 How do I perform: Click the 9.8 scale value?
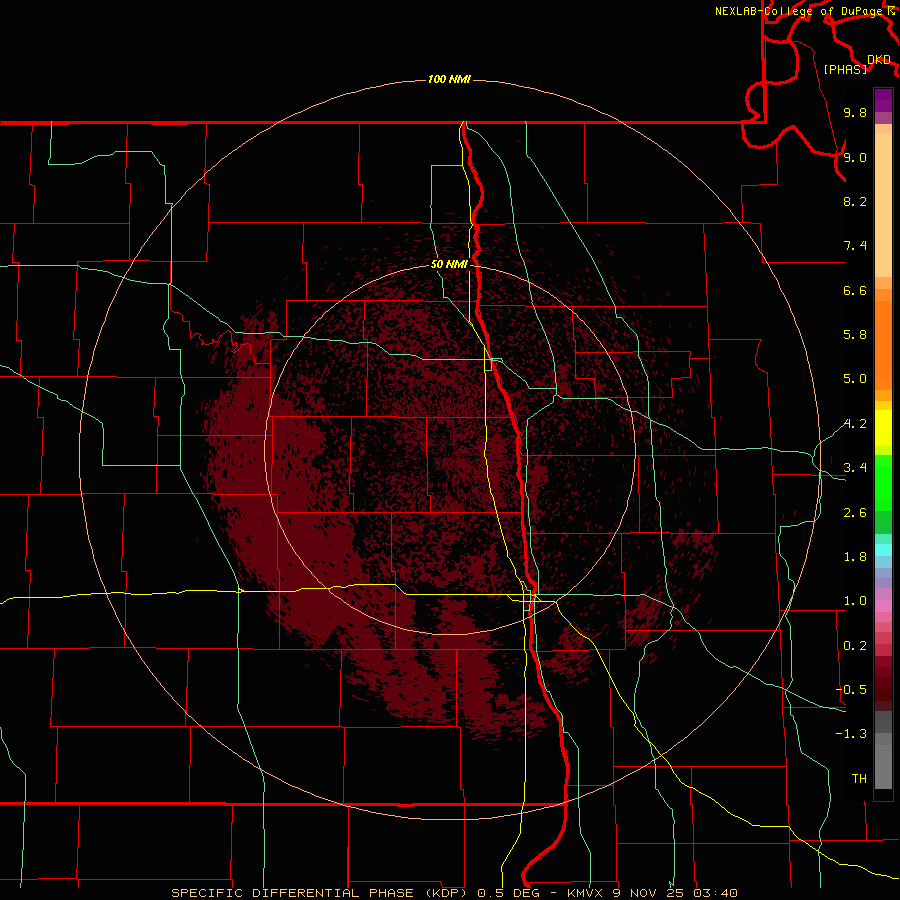(855, 112)
